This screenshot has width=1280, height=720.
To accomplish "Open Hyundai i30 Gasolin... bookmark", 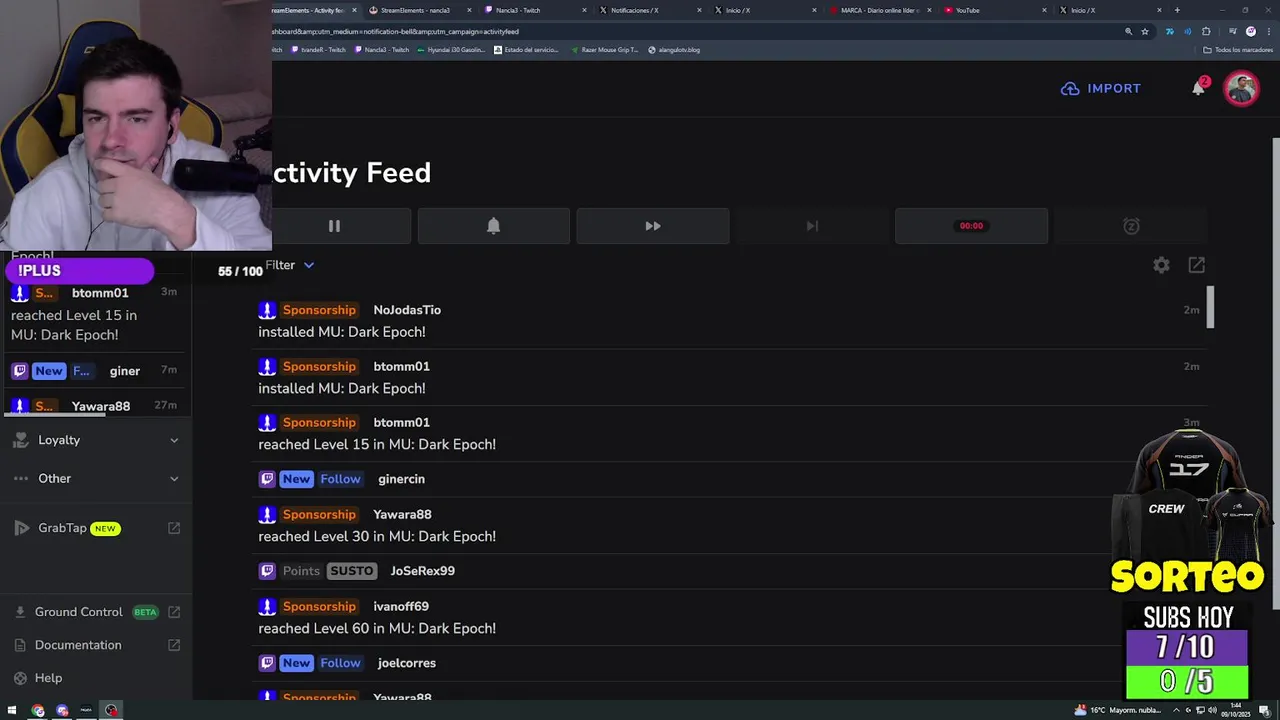I will (451, 50).
